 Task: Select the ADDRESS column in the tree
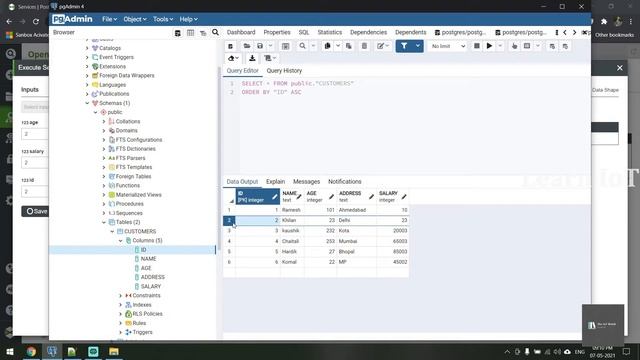click(153, 277)
